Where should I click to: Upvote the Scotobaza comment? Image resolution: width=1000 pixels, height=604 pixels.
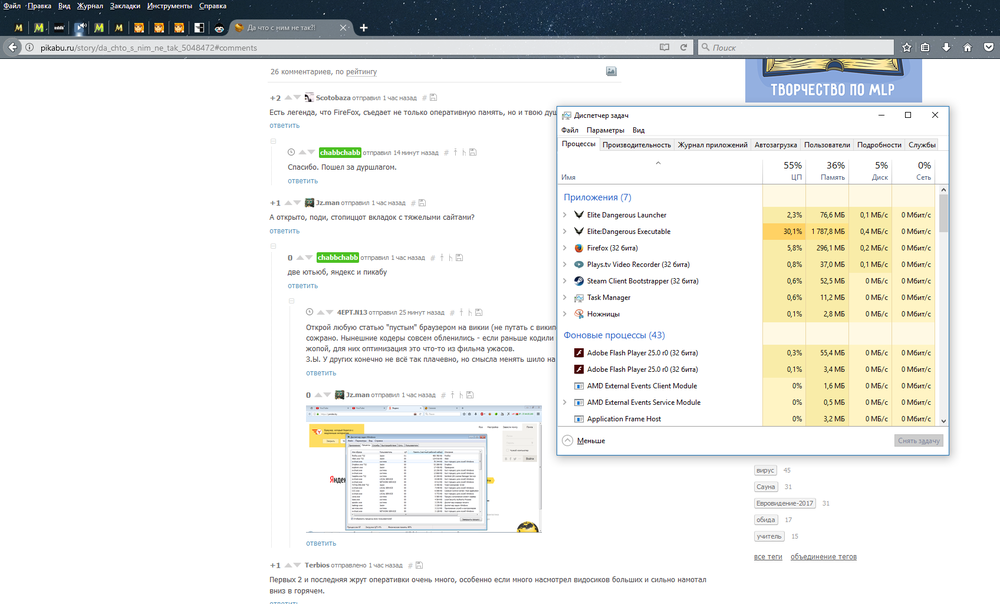288,98
